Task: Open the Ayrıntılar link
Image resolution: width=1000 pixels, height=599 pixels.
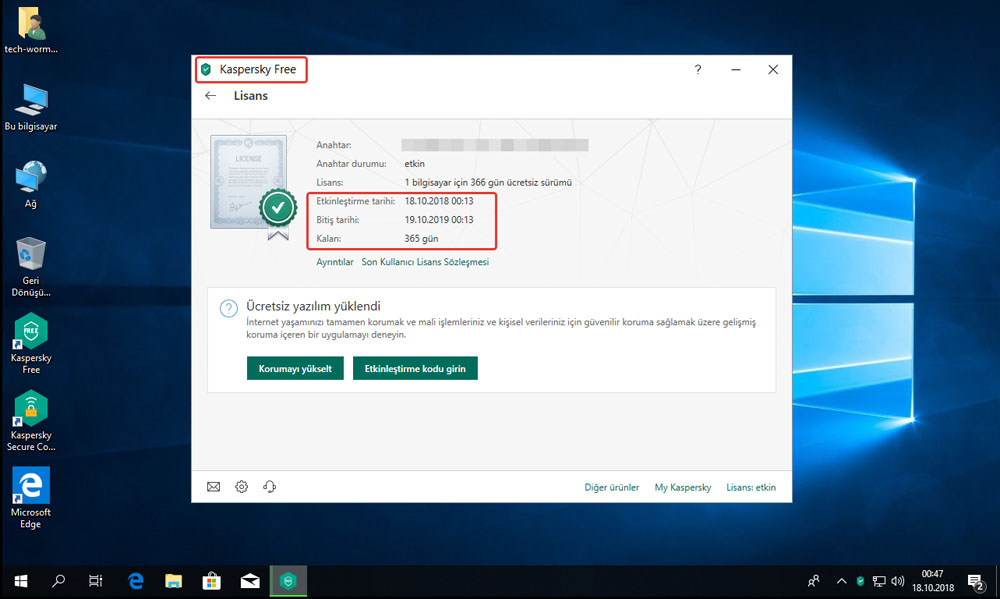Action: coord(335,262)
